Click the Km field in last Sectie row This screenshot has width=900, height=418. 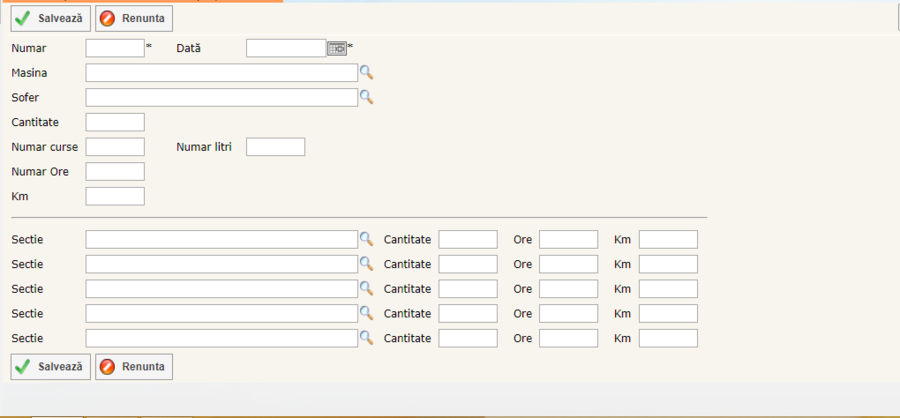668,338
